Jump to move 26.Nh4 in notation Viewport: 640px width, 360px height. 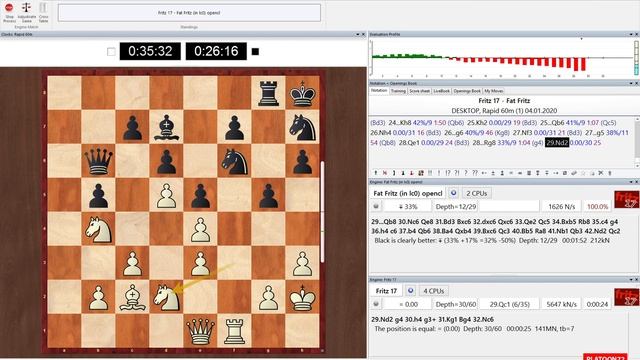(x=381, y=133)
